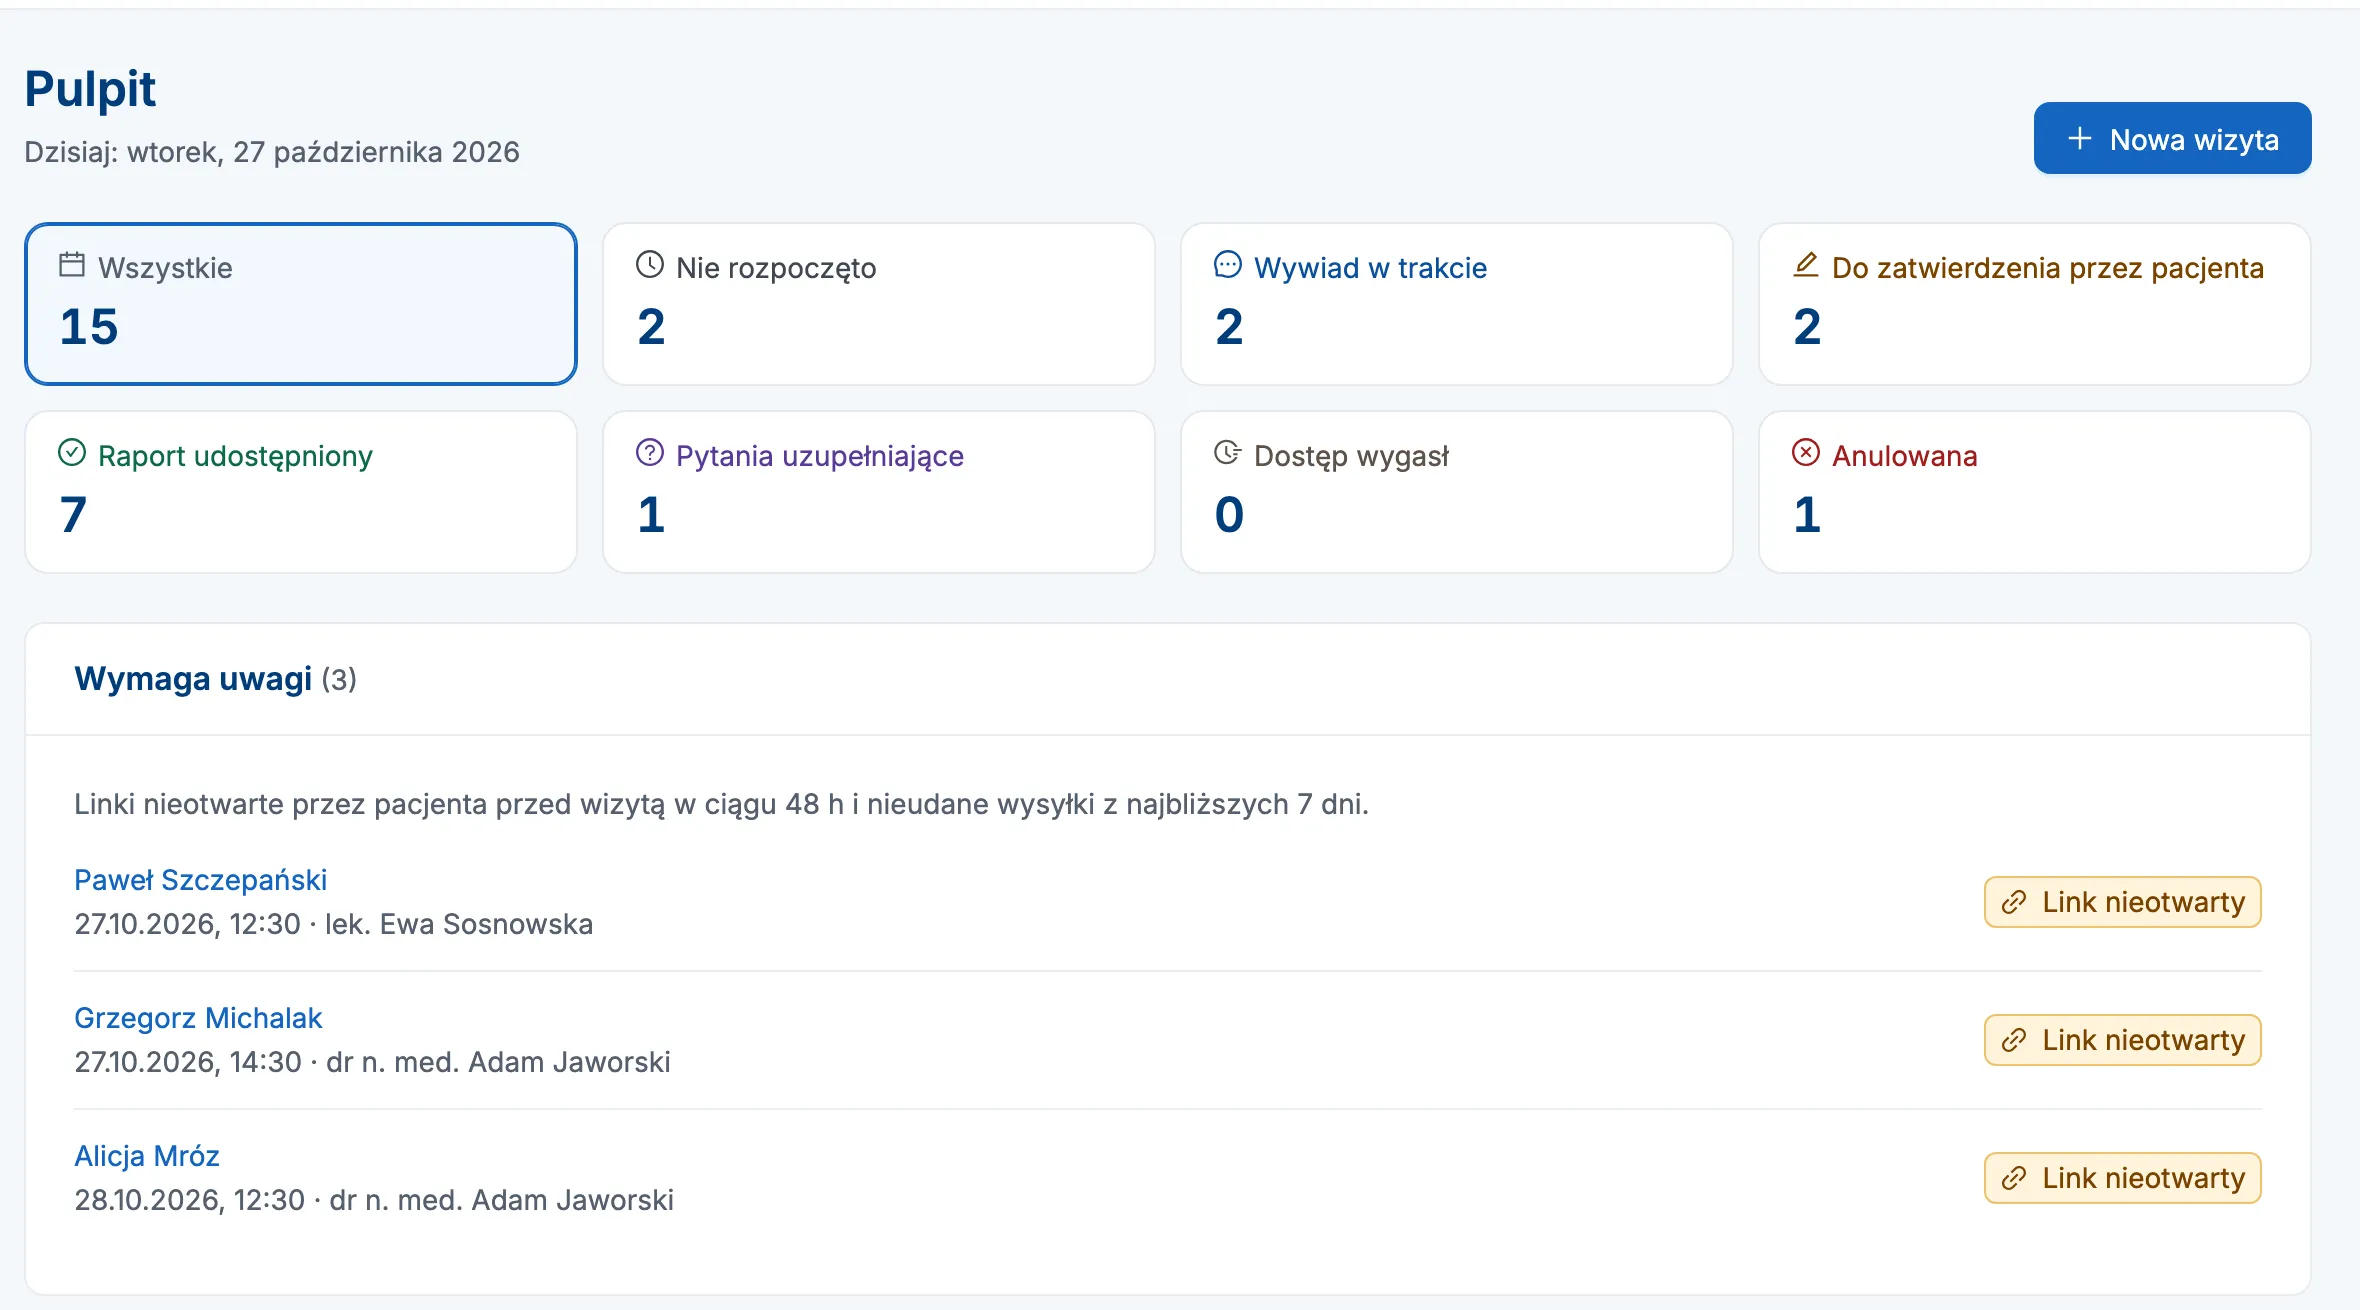Click the Pulpit page title

[x=90, y=89]
